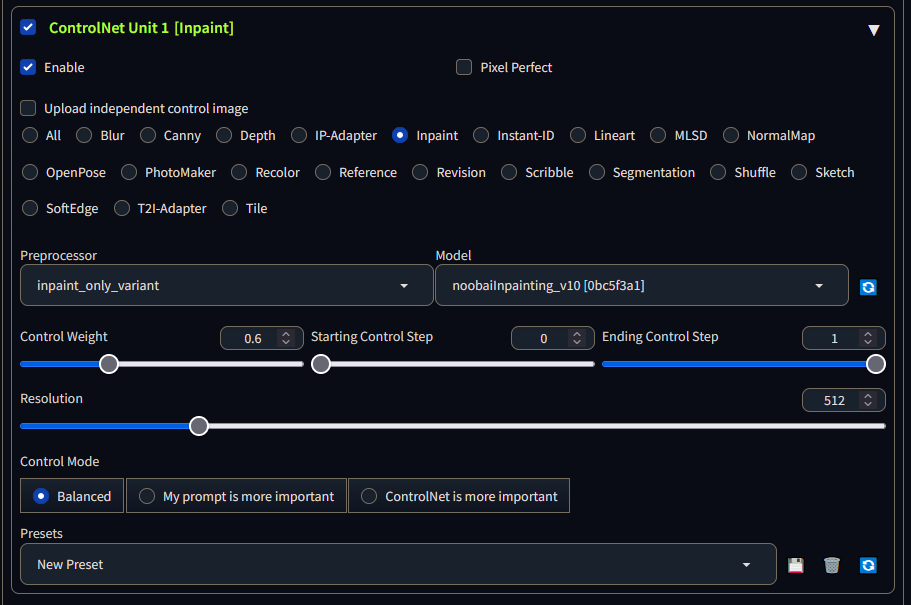Open the Model dropdown

click(641, 285)
